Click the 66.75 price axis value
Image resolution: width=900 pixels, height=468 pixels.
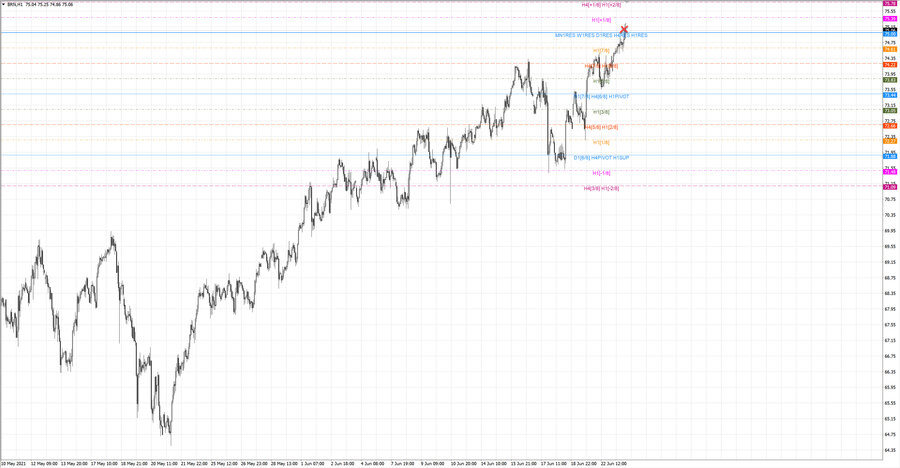coord(890,356)
